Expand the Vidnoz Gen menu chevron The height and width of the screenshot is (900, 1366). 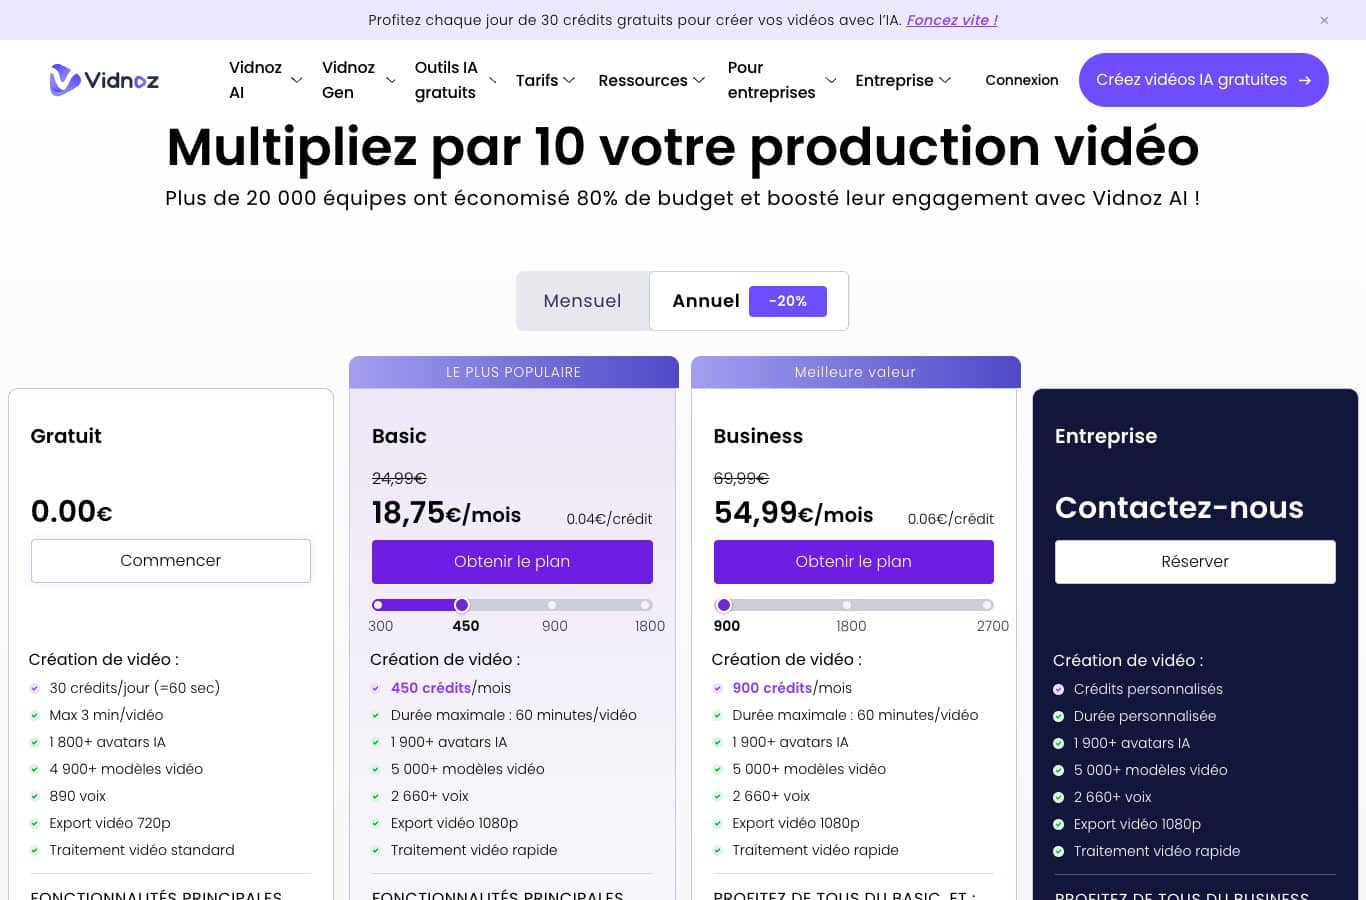coord(391,80)
